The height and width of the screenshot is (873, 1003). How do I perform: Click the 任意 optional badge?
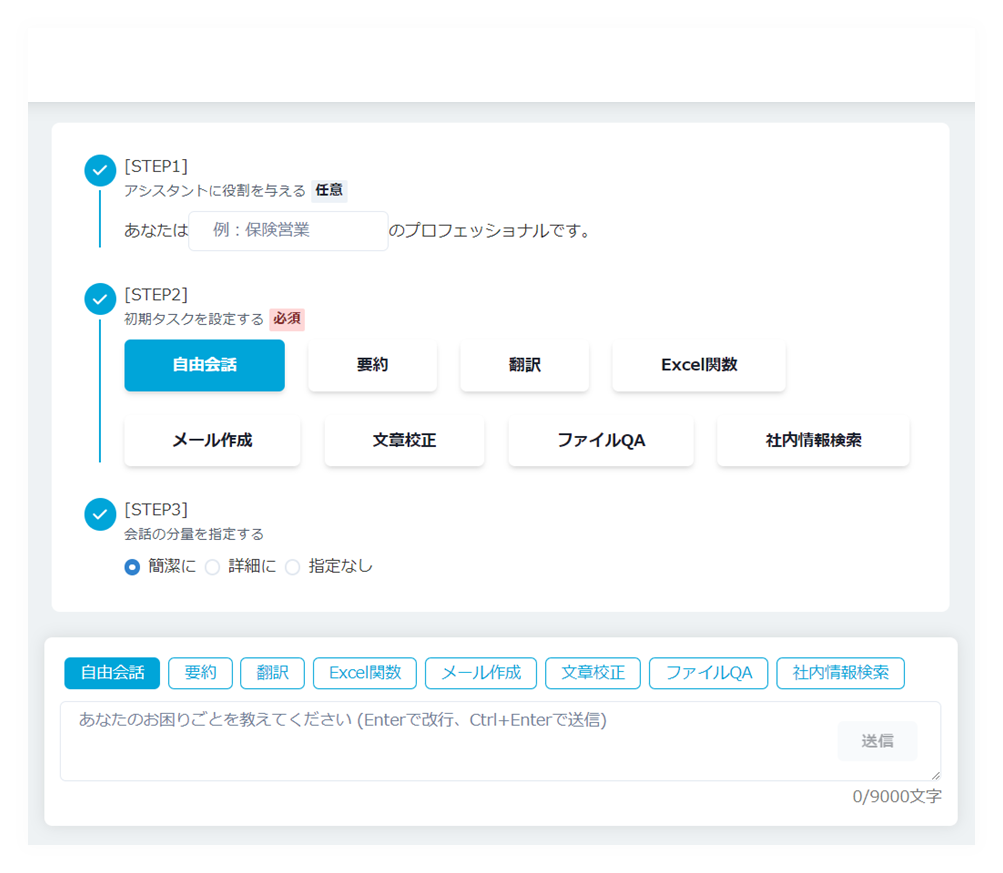point(329,191)
